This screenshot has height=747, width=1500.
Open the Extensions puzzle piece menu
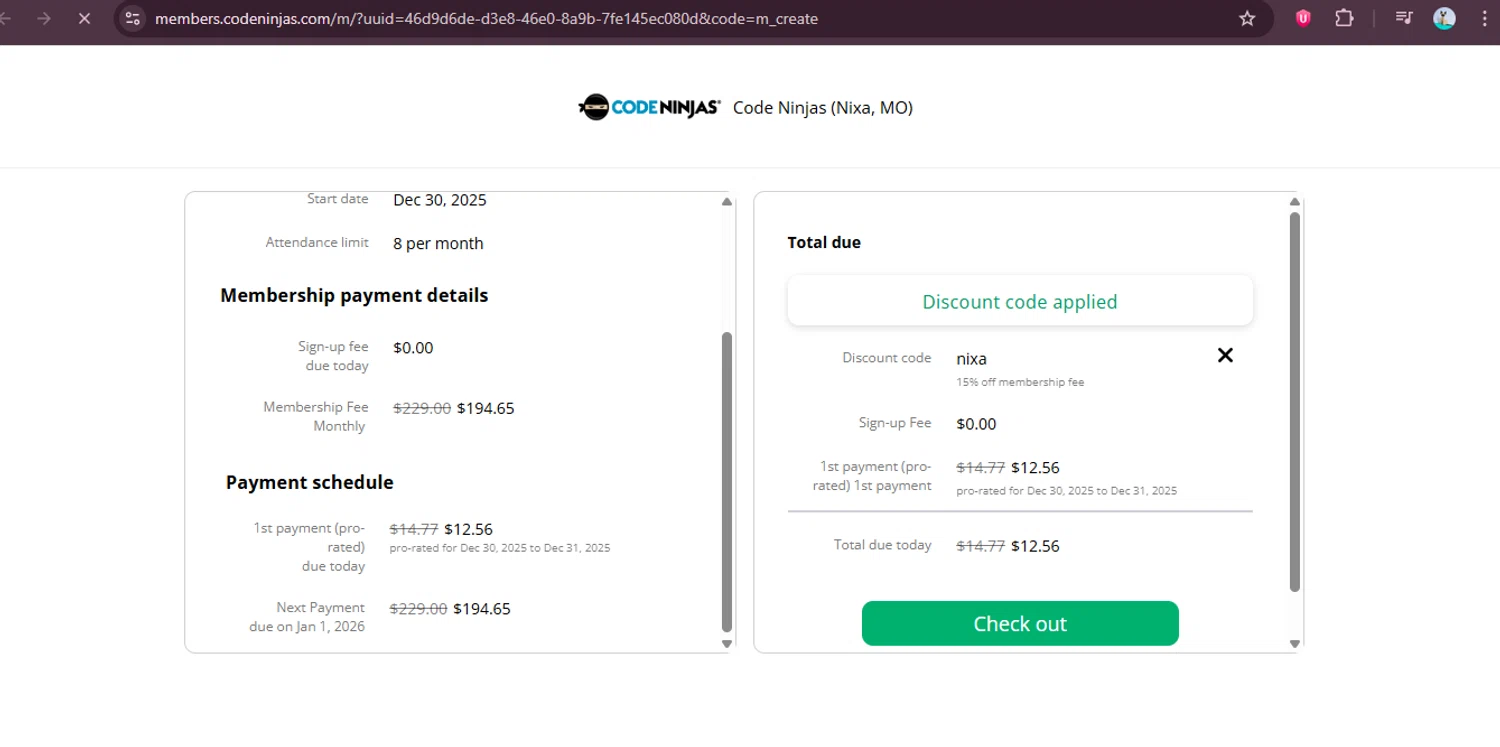tap(1344, 18)
